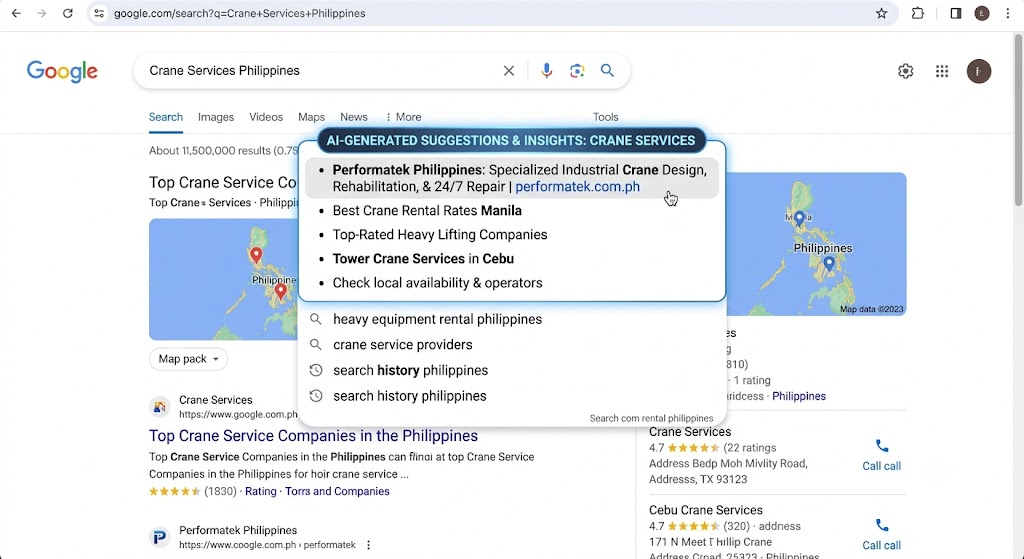The height and width of the screenshot is (559, 1024).
Task: Select Best Crane Rental Rates Manila suggestion
Action: [427, 211]
